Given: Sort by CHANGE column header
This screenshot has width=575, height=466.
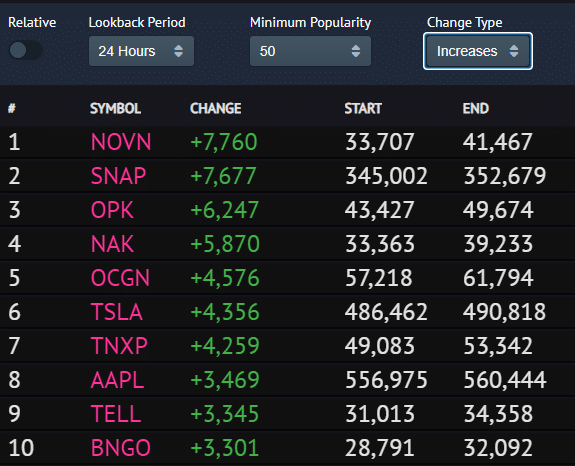Looking at the screenshot, I should (216, 109).
